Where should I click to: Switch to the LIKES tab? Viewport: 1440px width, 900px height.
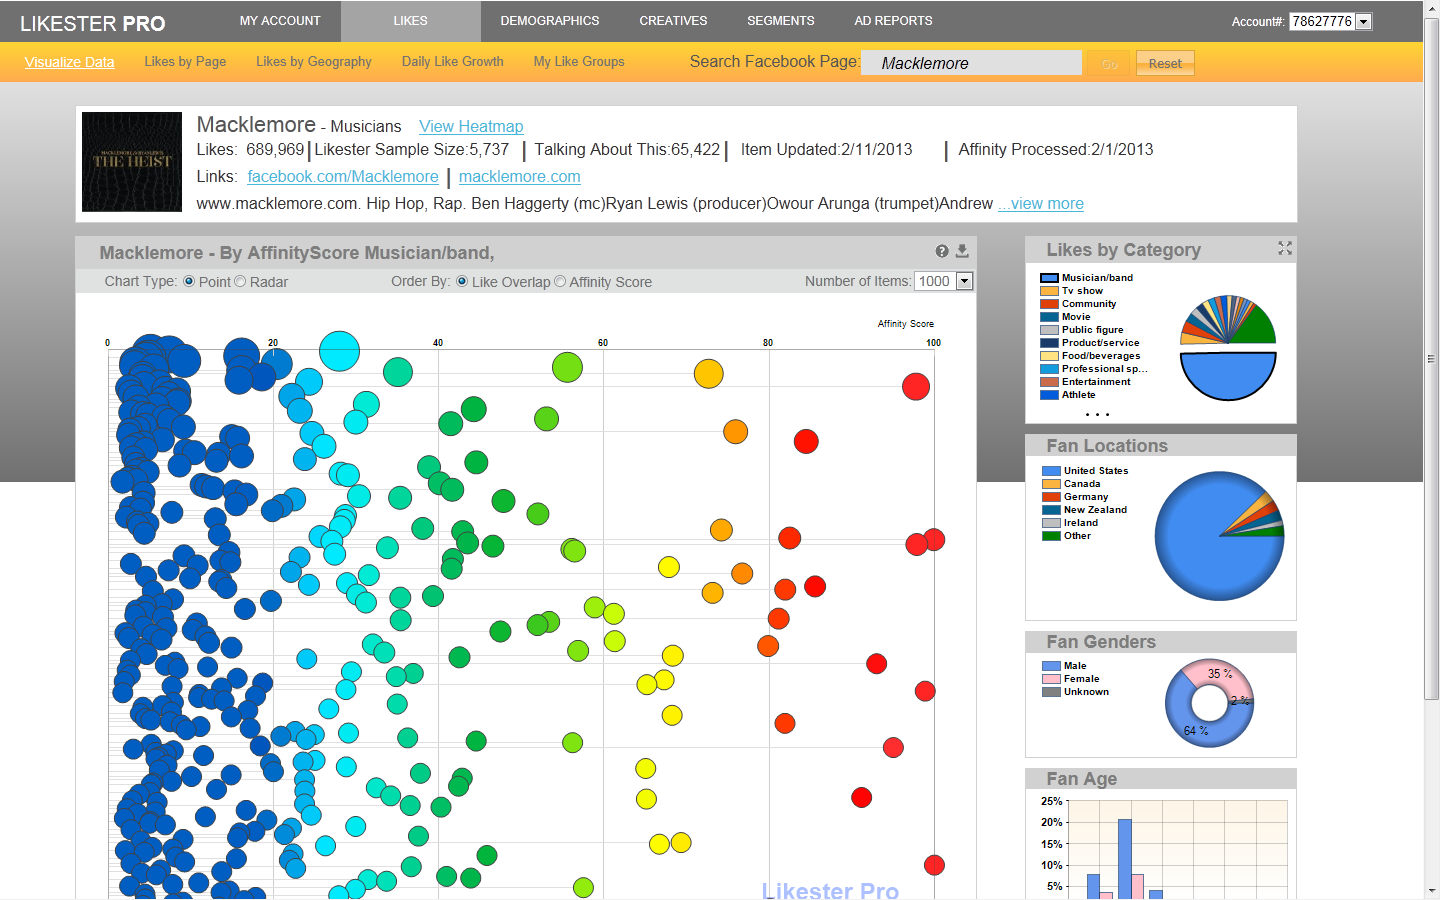(x=410, y=21)
